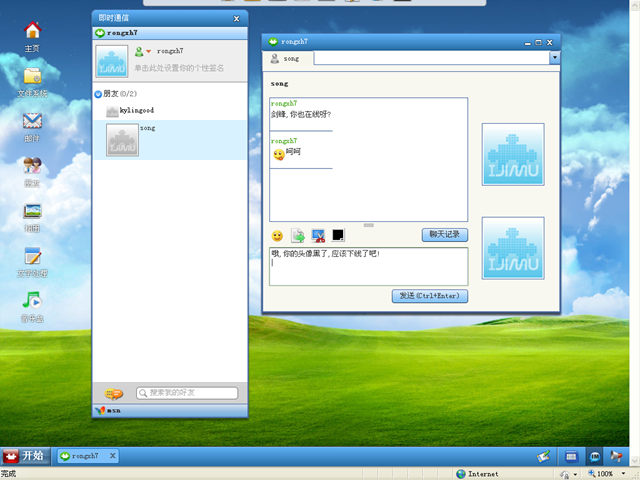Viewport: 640px width, 480px height.
Task: Click the rongzh7 profile avatar in contact list
Action: tap(111, 61)
